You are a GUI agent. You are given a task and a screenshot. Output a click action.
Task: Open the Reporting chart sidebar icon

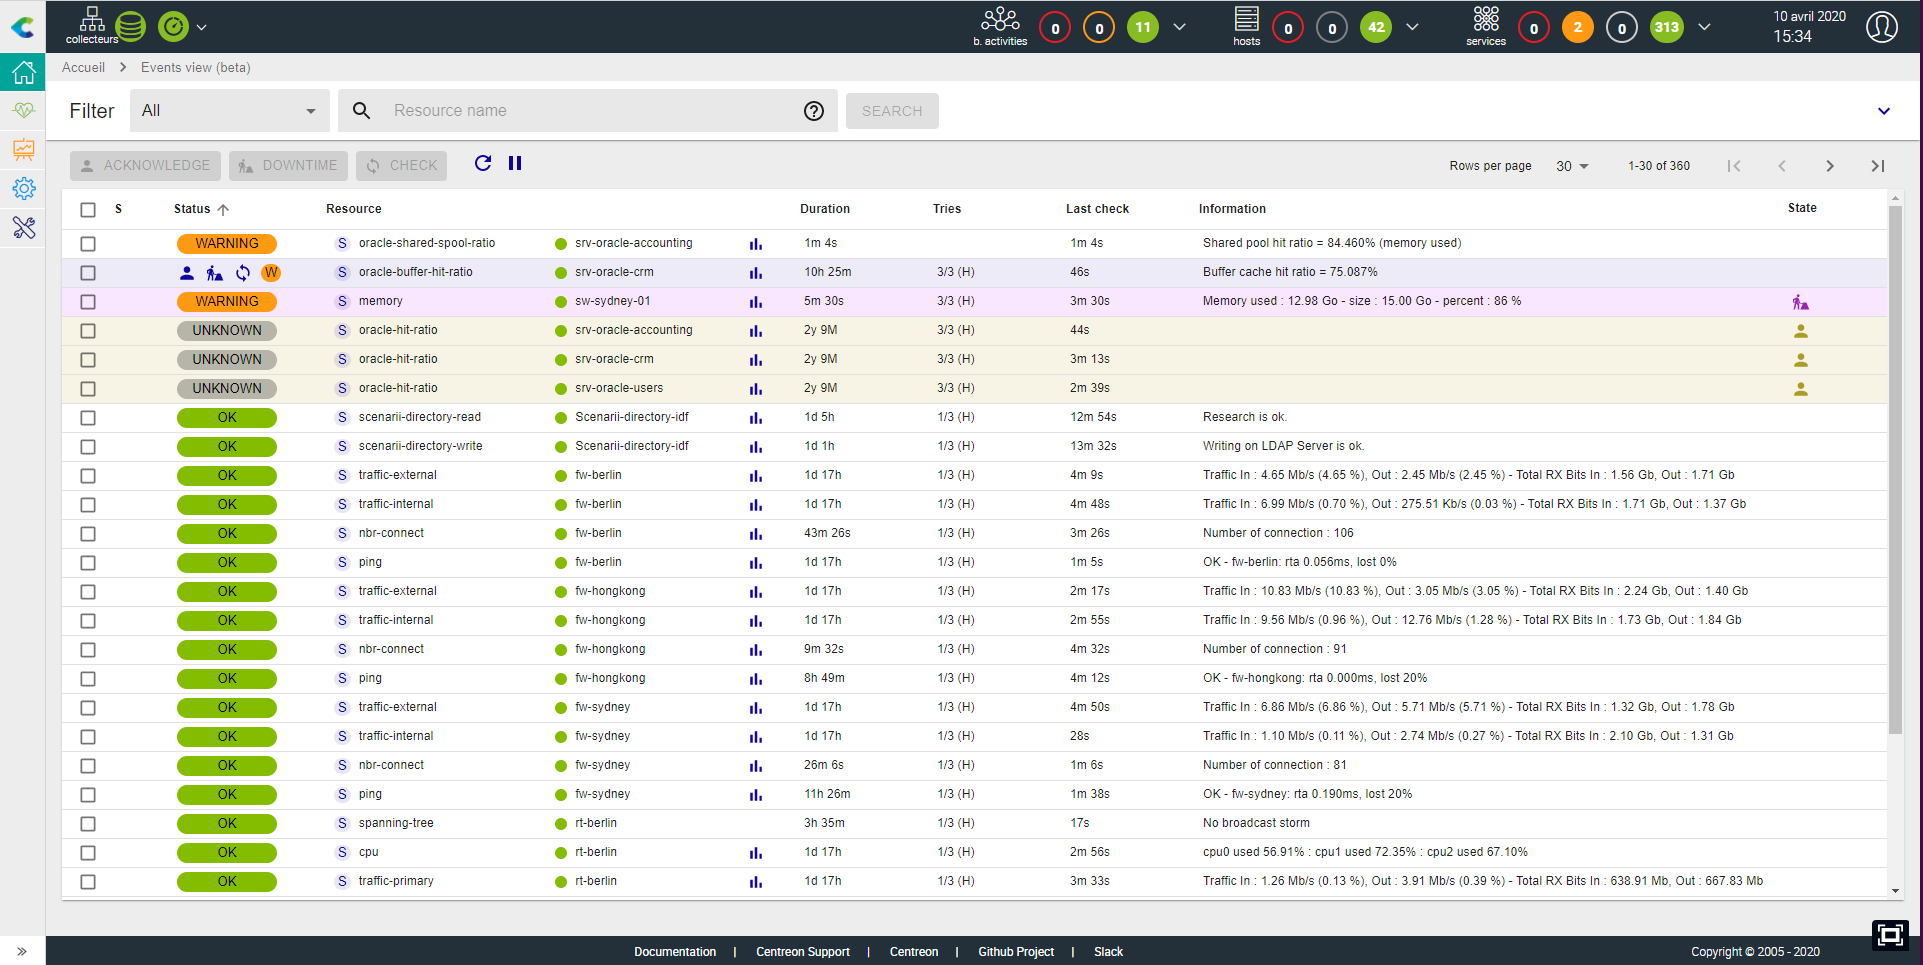(x=23, y=149)
